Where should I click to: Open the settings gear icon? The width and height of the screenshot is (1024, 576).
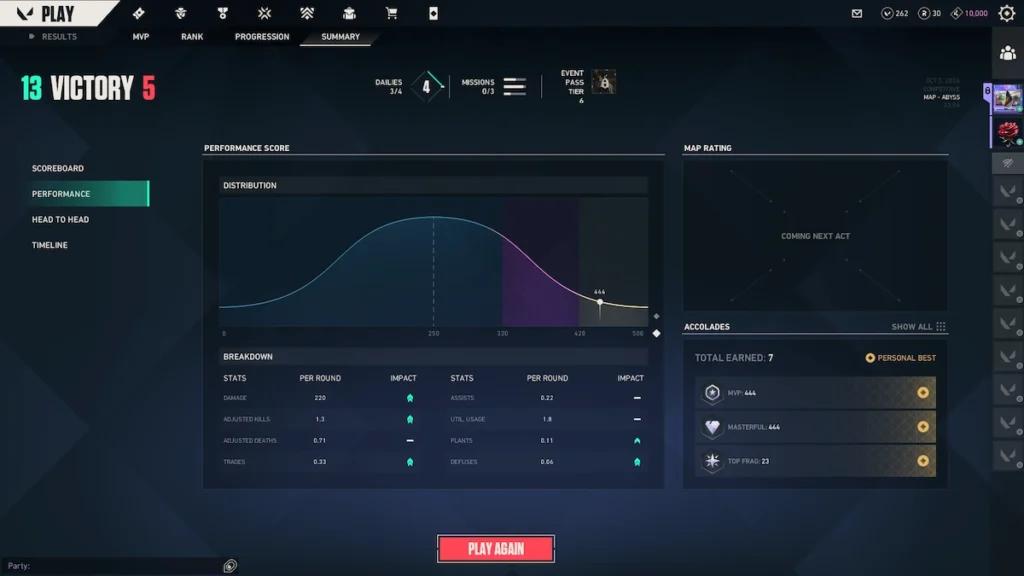[1007, 13]
